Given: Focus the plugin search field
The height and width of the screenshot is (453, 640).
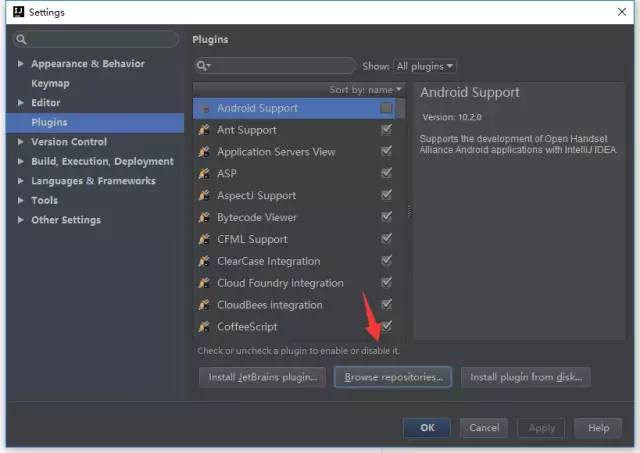Looking at the screenshot, I should (275, 66).
